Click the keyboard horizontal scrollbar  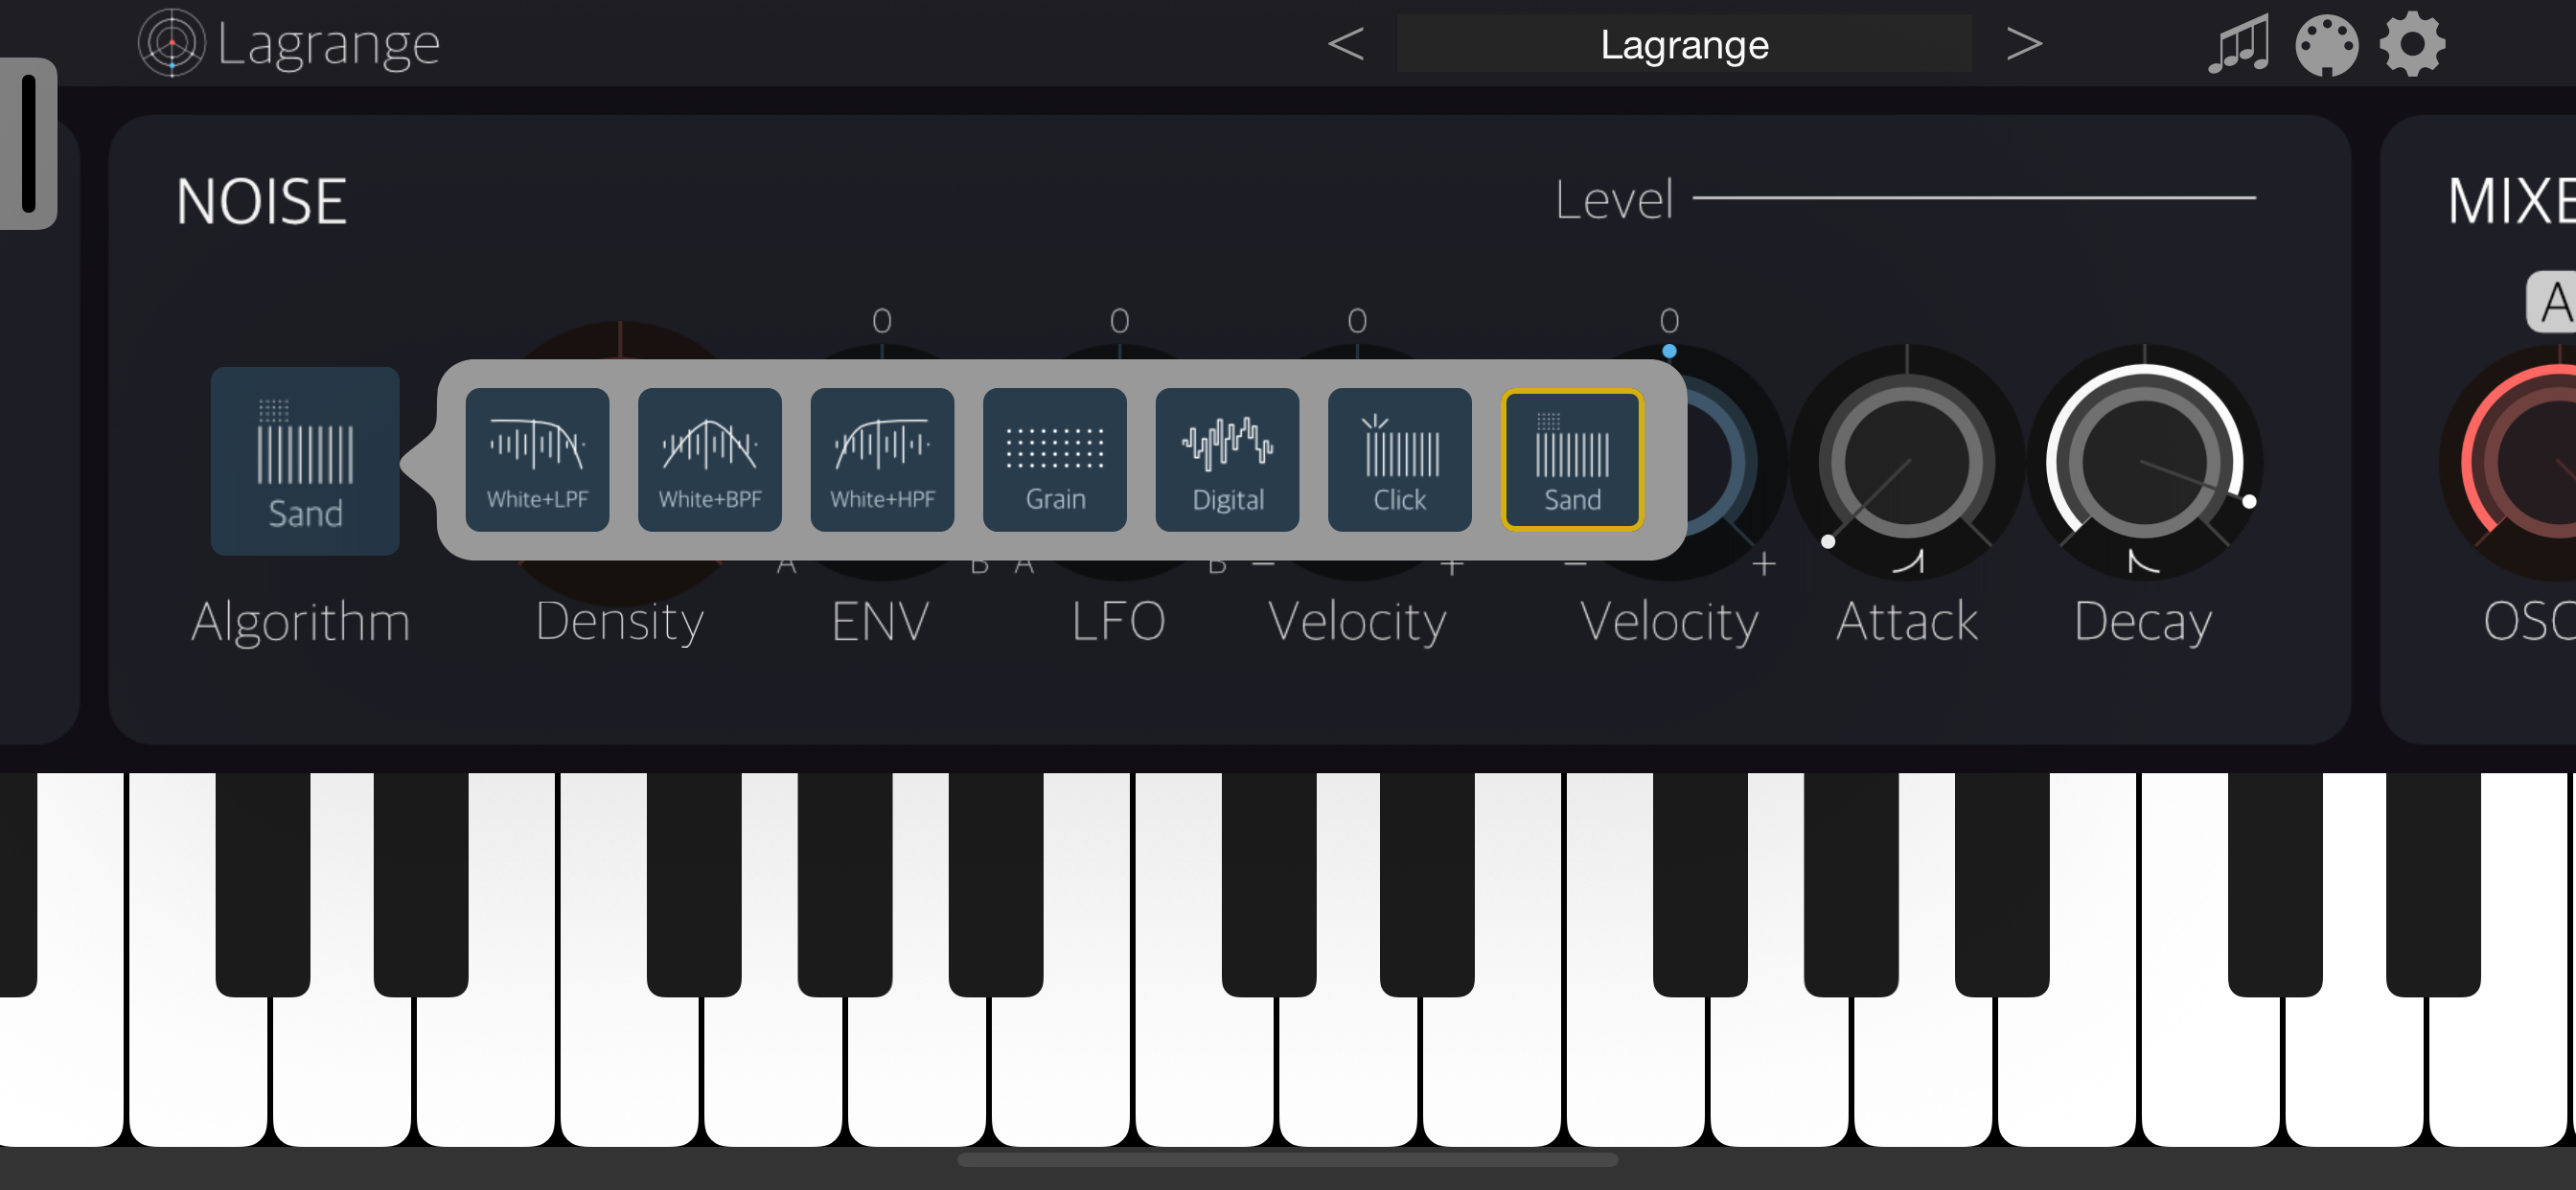(1287, 1160)
